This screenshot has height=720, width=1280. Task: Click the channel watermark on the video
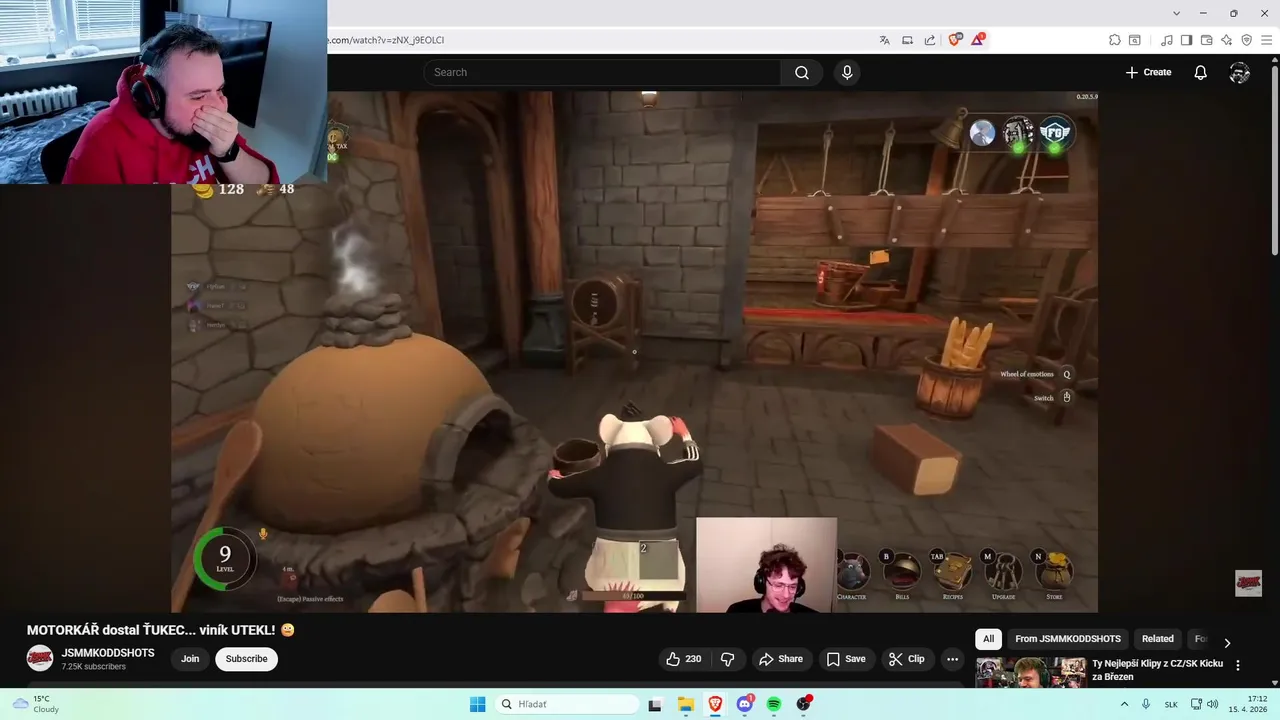tap(1248, 583)
